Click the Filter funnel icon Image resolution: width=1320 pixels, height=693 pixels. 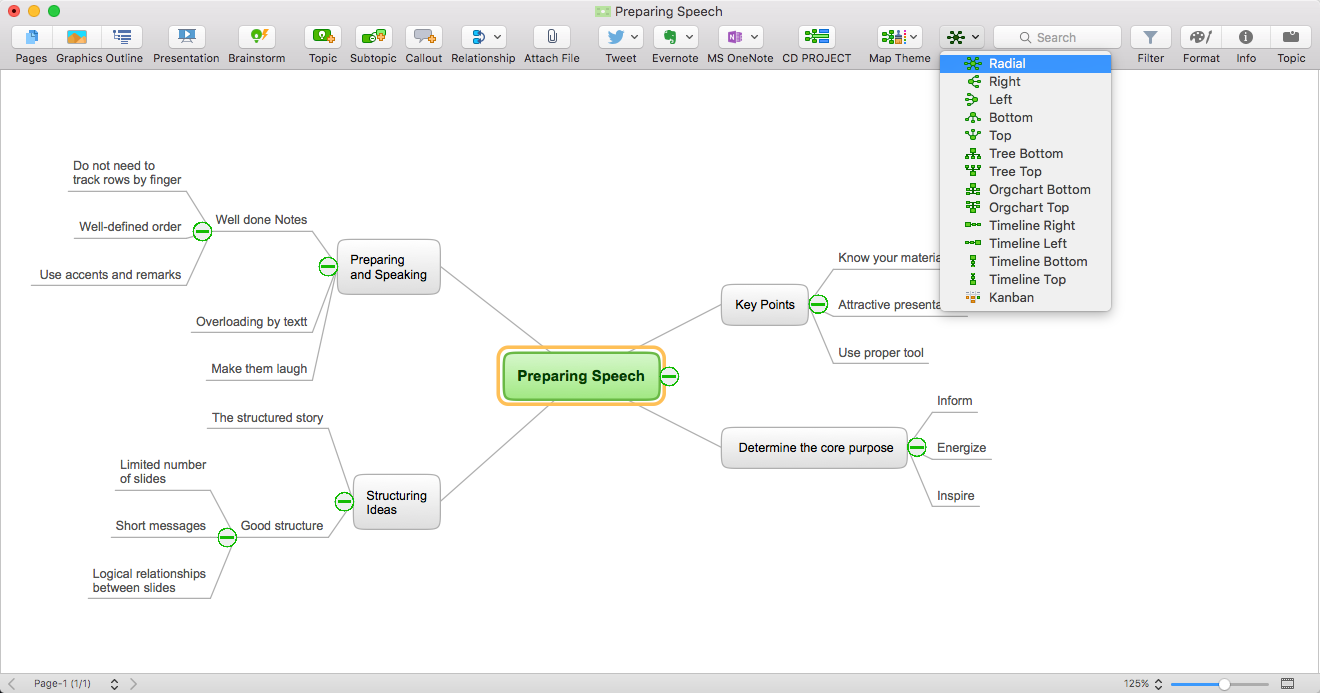(x=1151, y=37)
